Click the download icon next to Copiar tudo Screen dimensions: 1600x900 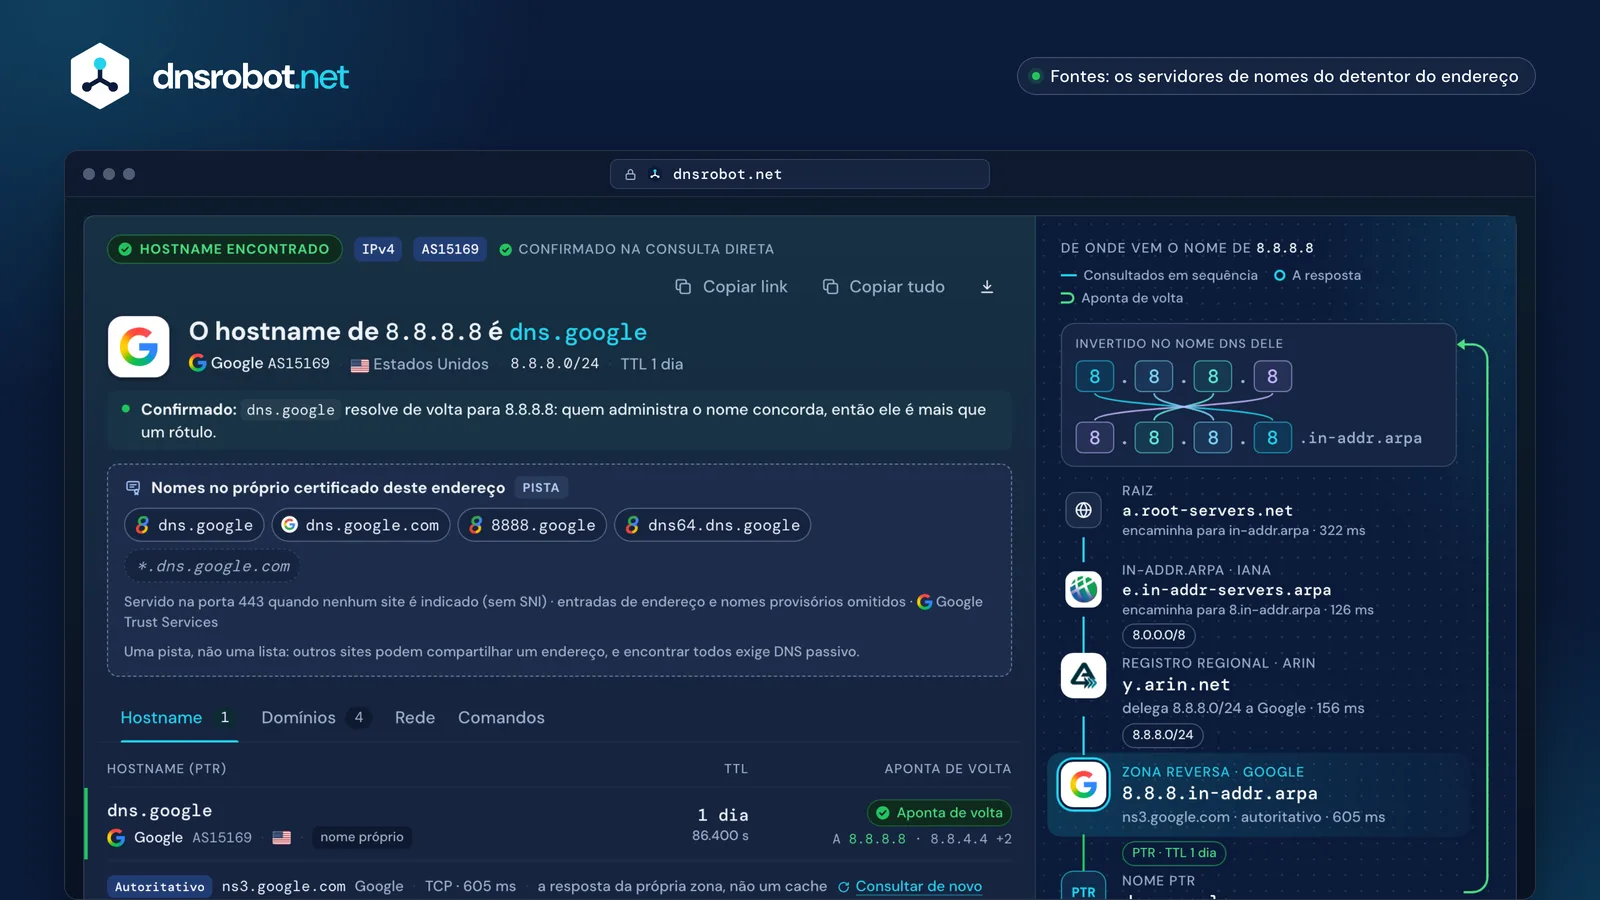(x=987, y=287)
